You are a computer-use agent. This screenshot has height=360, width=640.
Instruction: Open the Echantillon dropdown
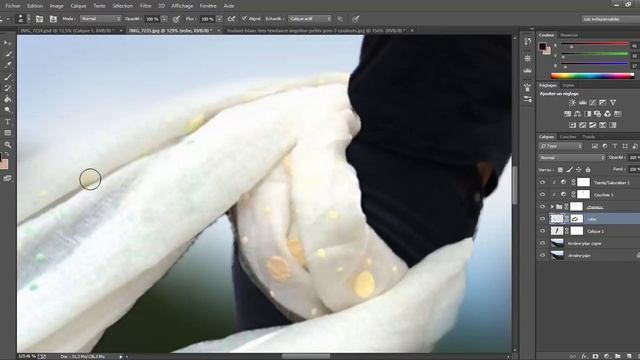point(310,19)
